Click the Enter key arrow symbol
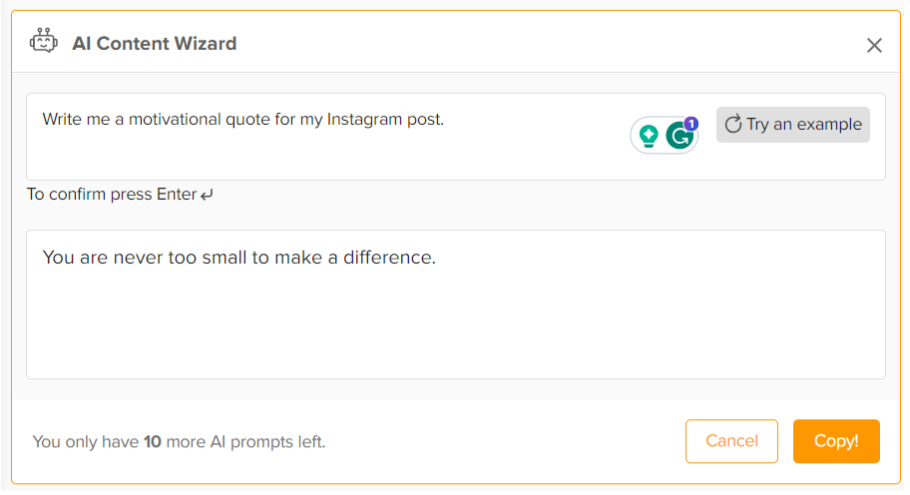The image size is (910, 495). (x=207, y=195)
